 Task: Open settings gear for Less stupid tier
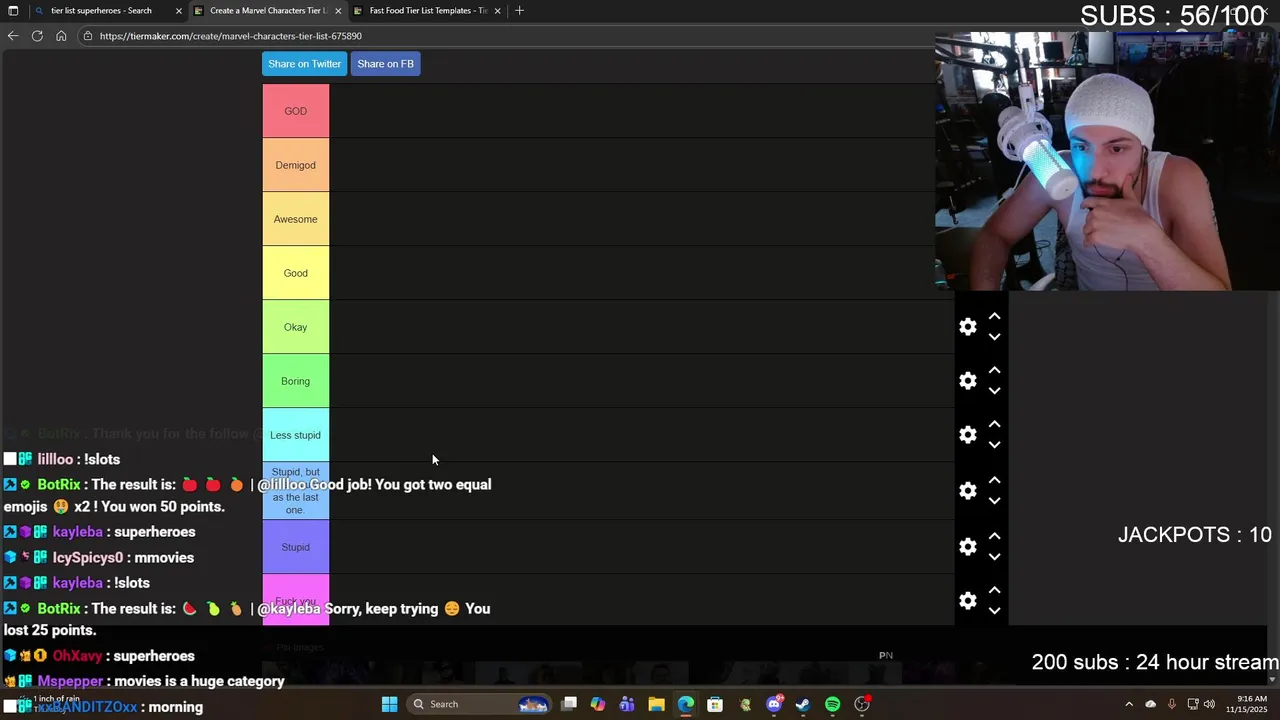[968, 435]
